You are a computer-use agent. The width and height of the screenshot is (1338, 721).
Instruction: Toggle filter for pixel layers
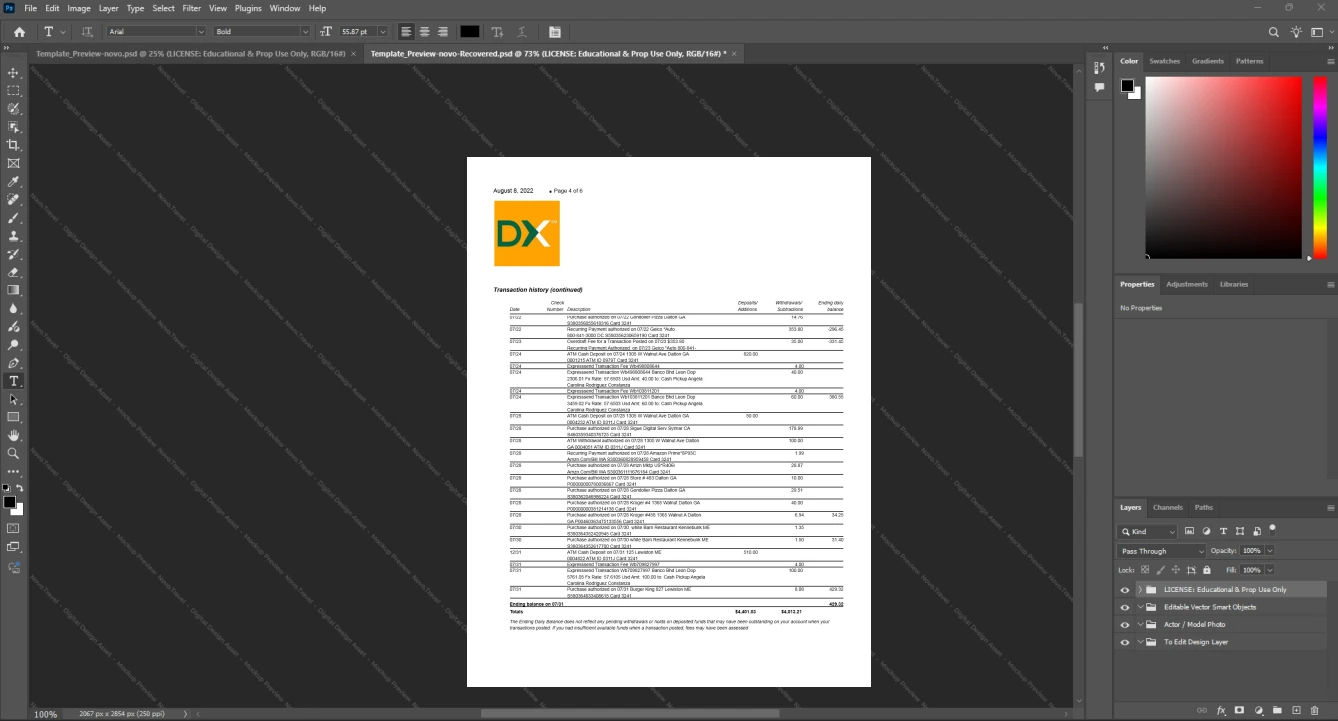[1190, 531]
